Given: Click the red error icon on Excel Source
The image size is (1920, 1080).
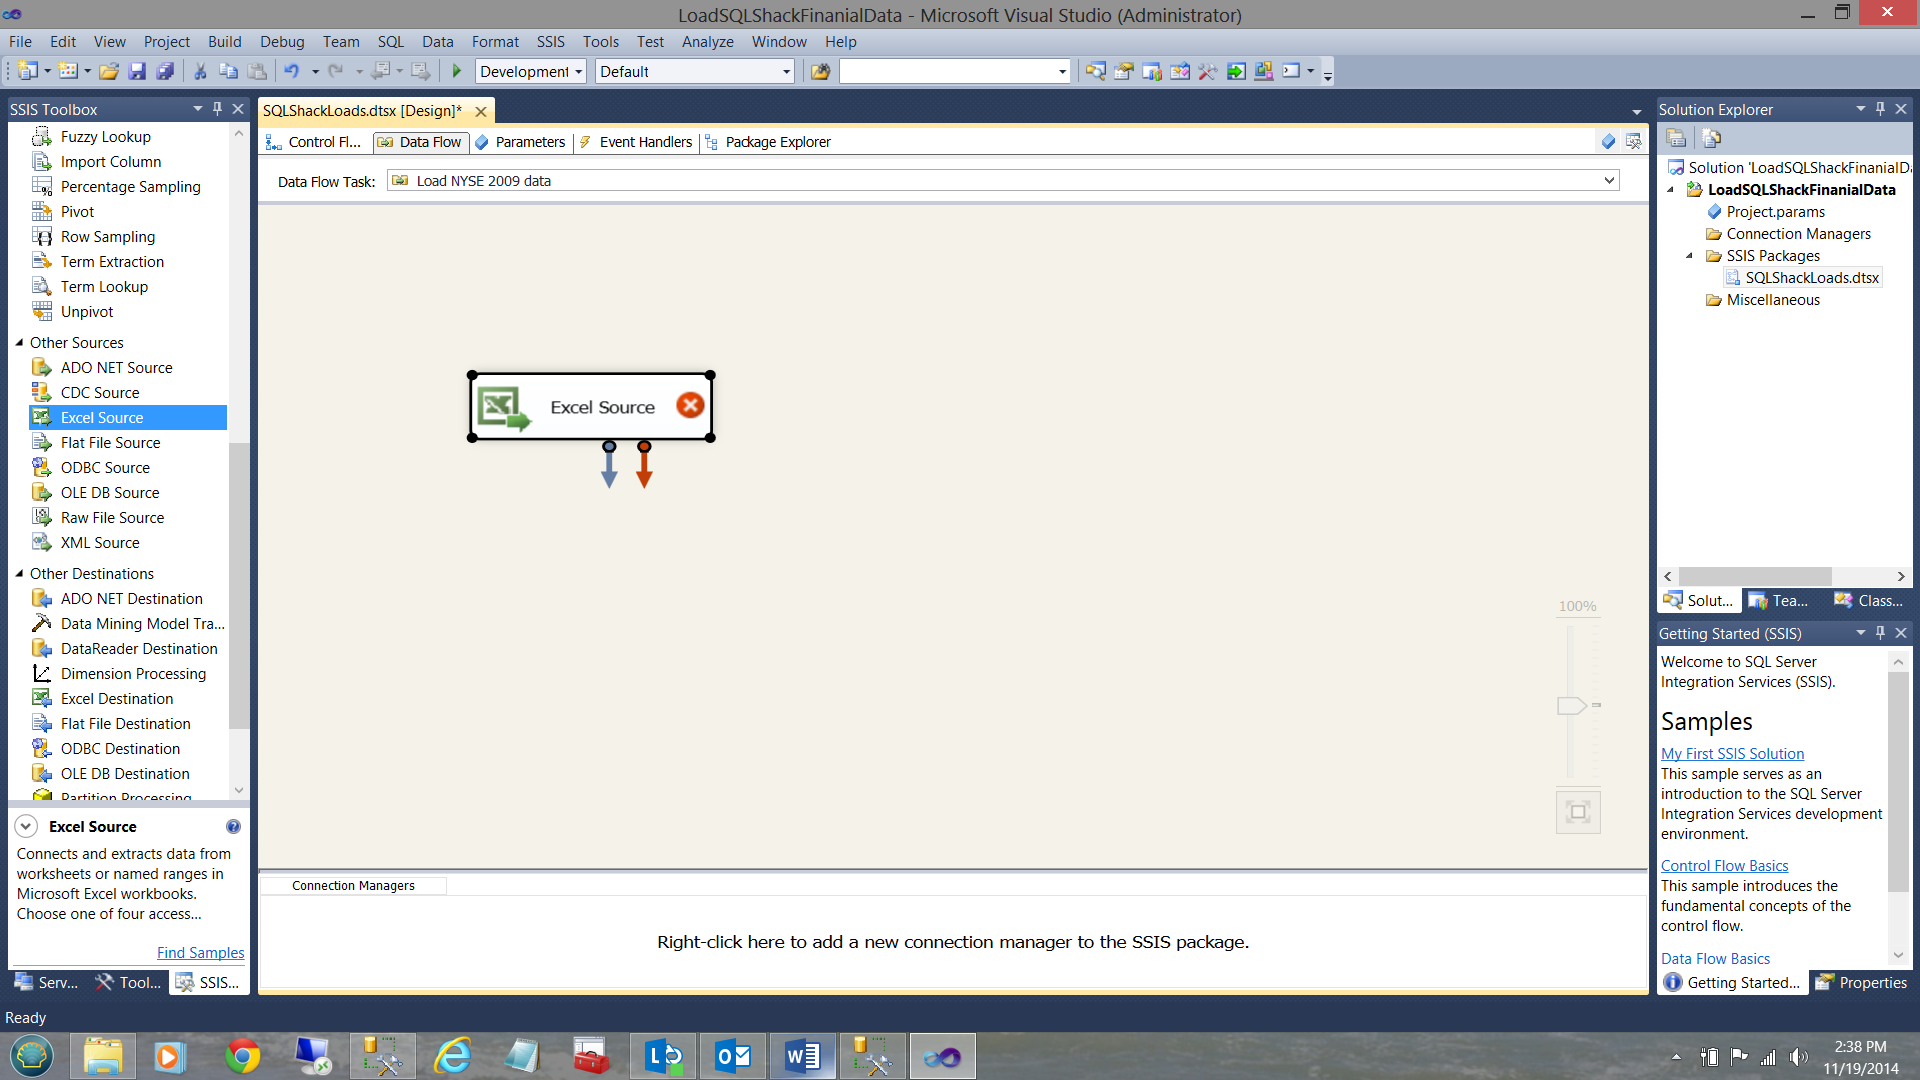Looking at the screenshot, I should (689, 405).
